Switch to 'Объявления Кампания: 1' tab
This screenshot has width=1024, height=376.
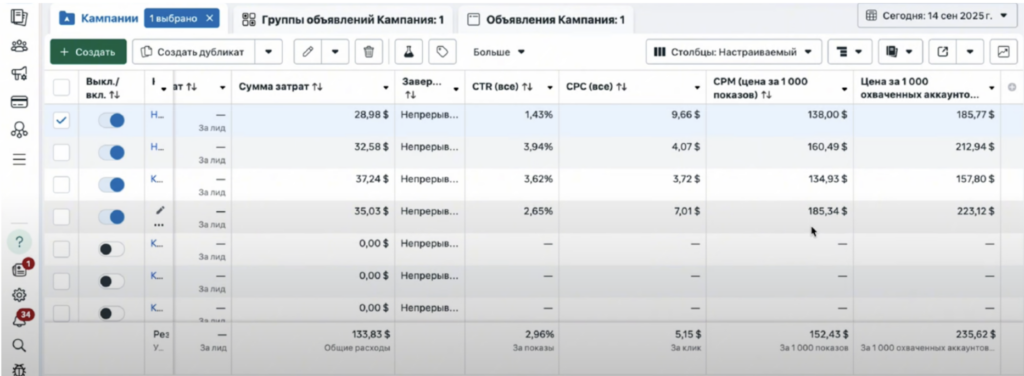pyautogui.click(x=546, y=20)
